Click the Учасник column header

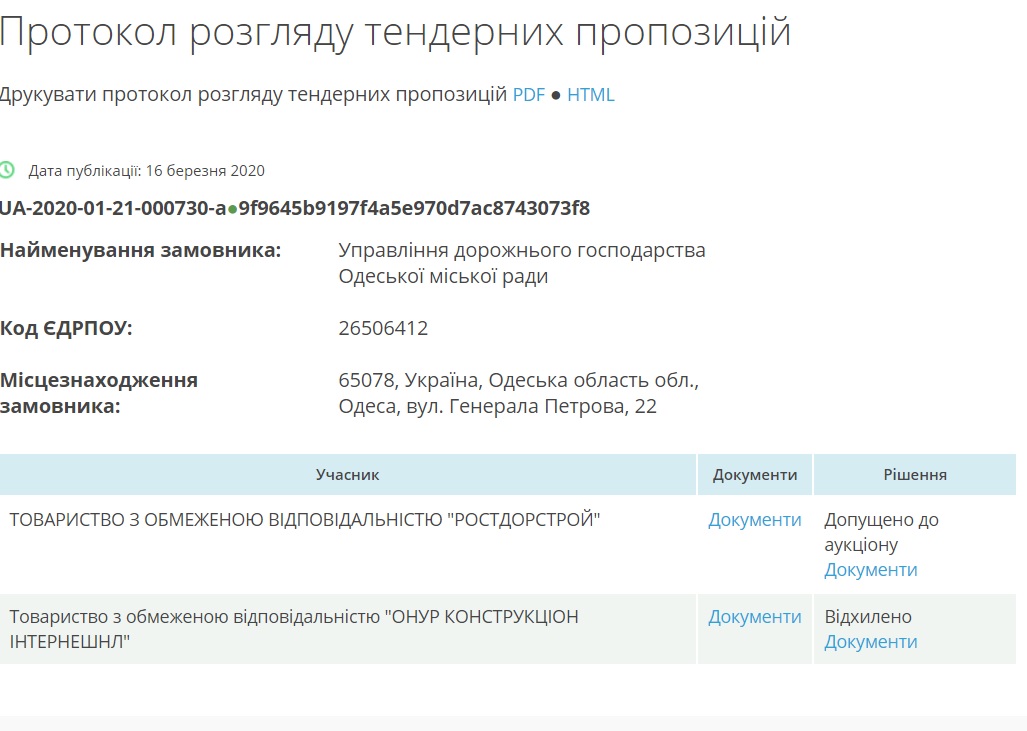[x=347, y=475]
